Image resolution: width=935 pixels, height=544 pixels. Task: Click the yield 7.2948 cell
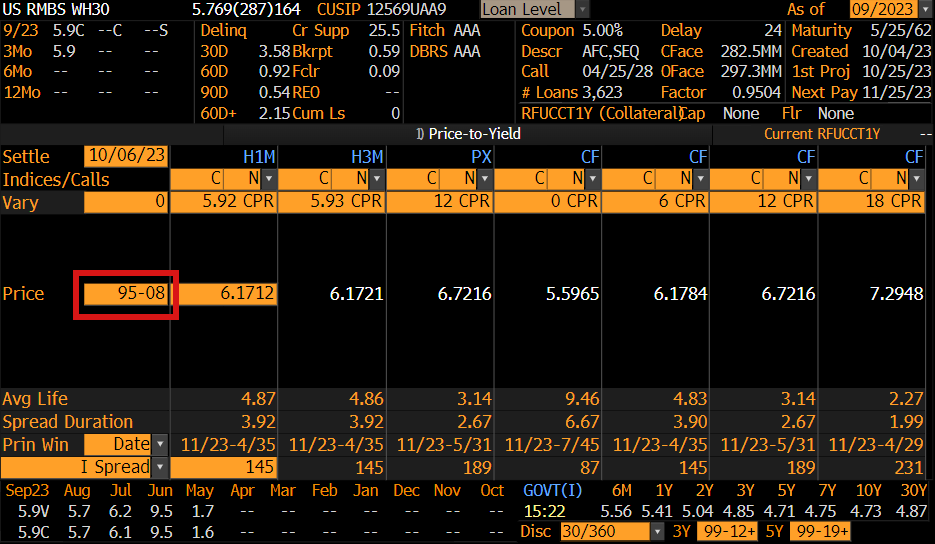[x=896, y=293]
